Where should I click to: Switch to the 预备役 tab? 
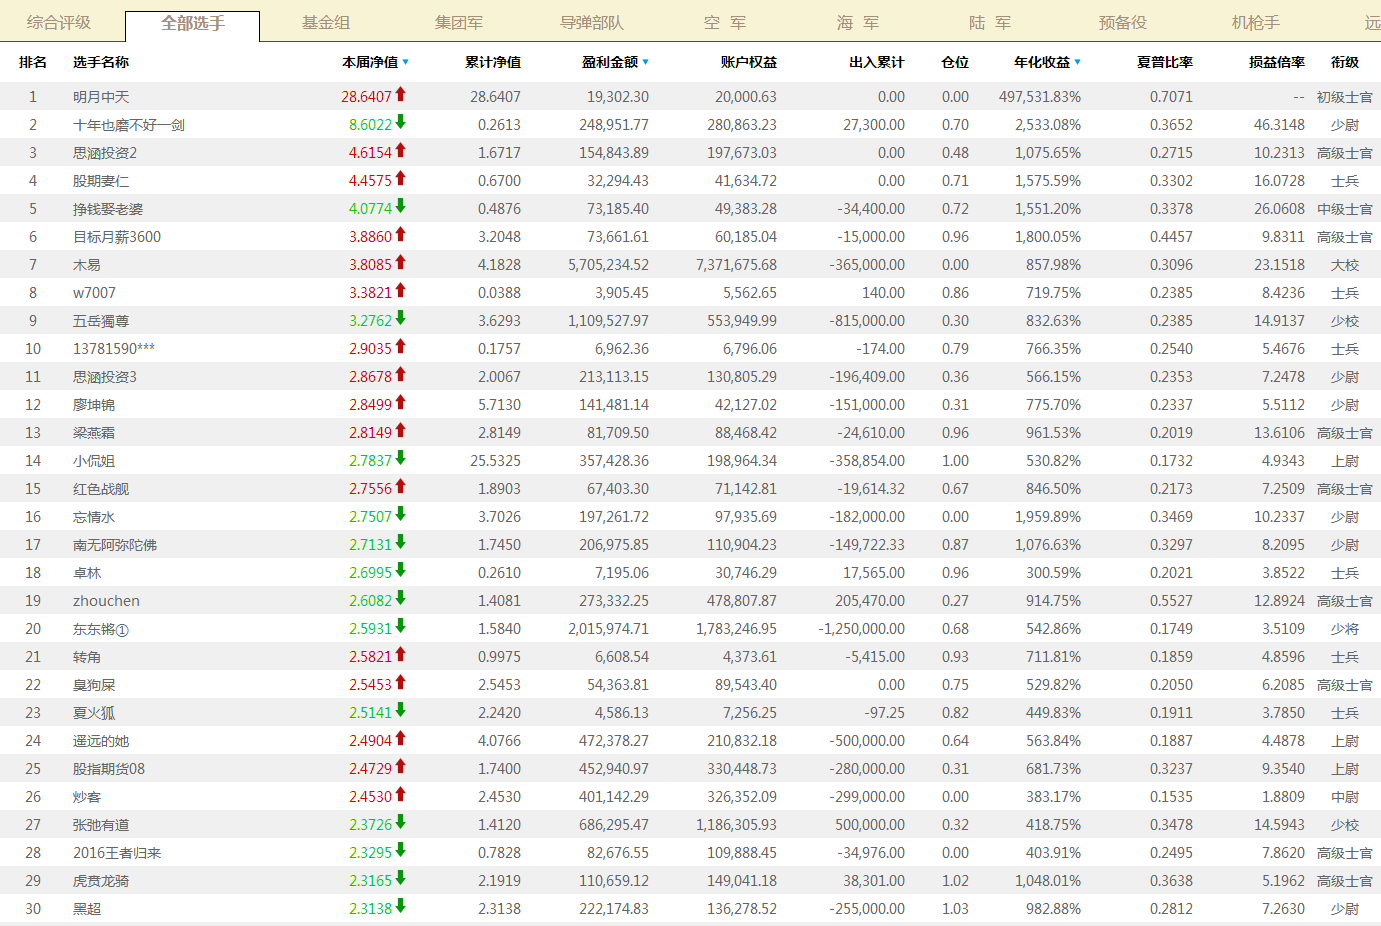coord(1123,23)
